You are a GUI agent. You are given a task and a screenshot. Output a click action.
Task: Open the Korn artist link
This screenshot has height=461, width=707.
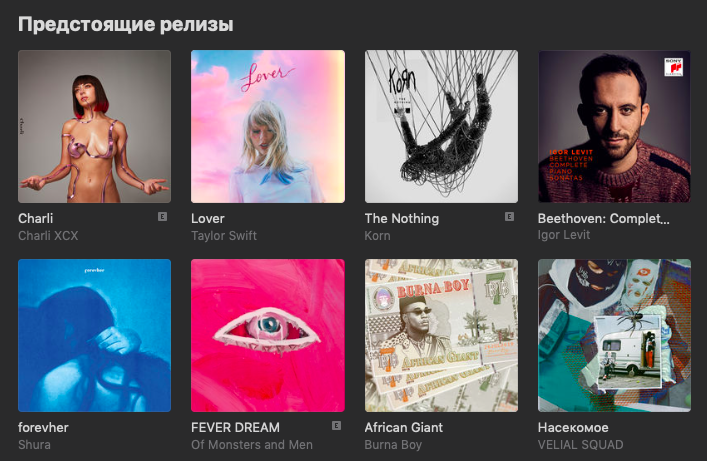pyautogui.click(x=377, y=235)
